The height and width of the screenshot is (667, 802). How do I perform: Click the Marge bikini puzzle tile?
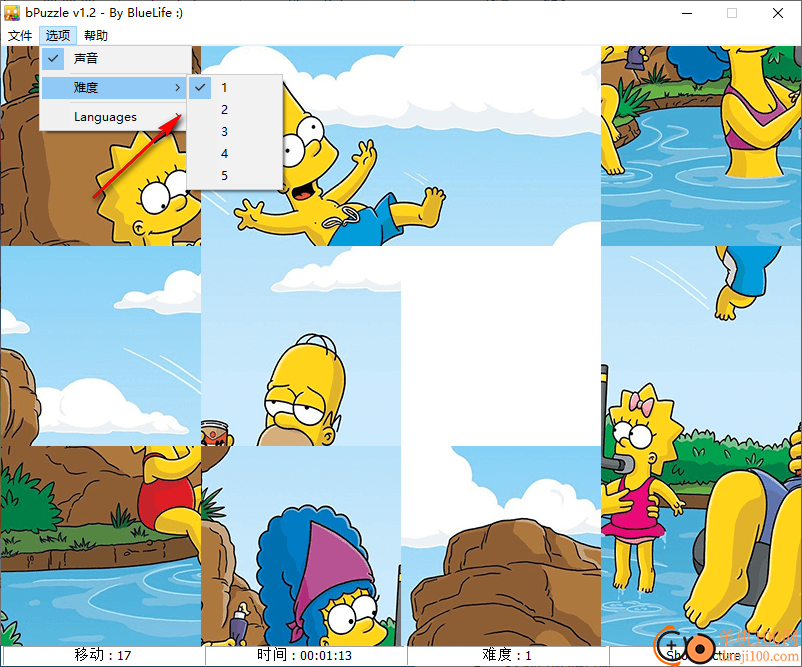tap(701, 146)
